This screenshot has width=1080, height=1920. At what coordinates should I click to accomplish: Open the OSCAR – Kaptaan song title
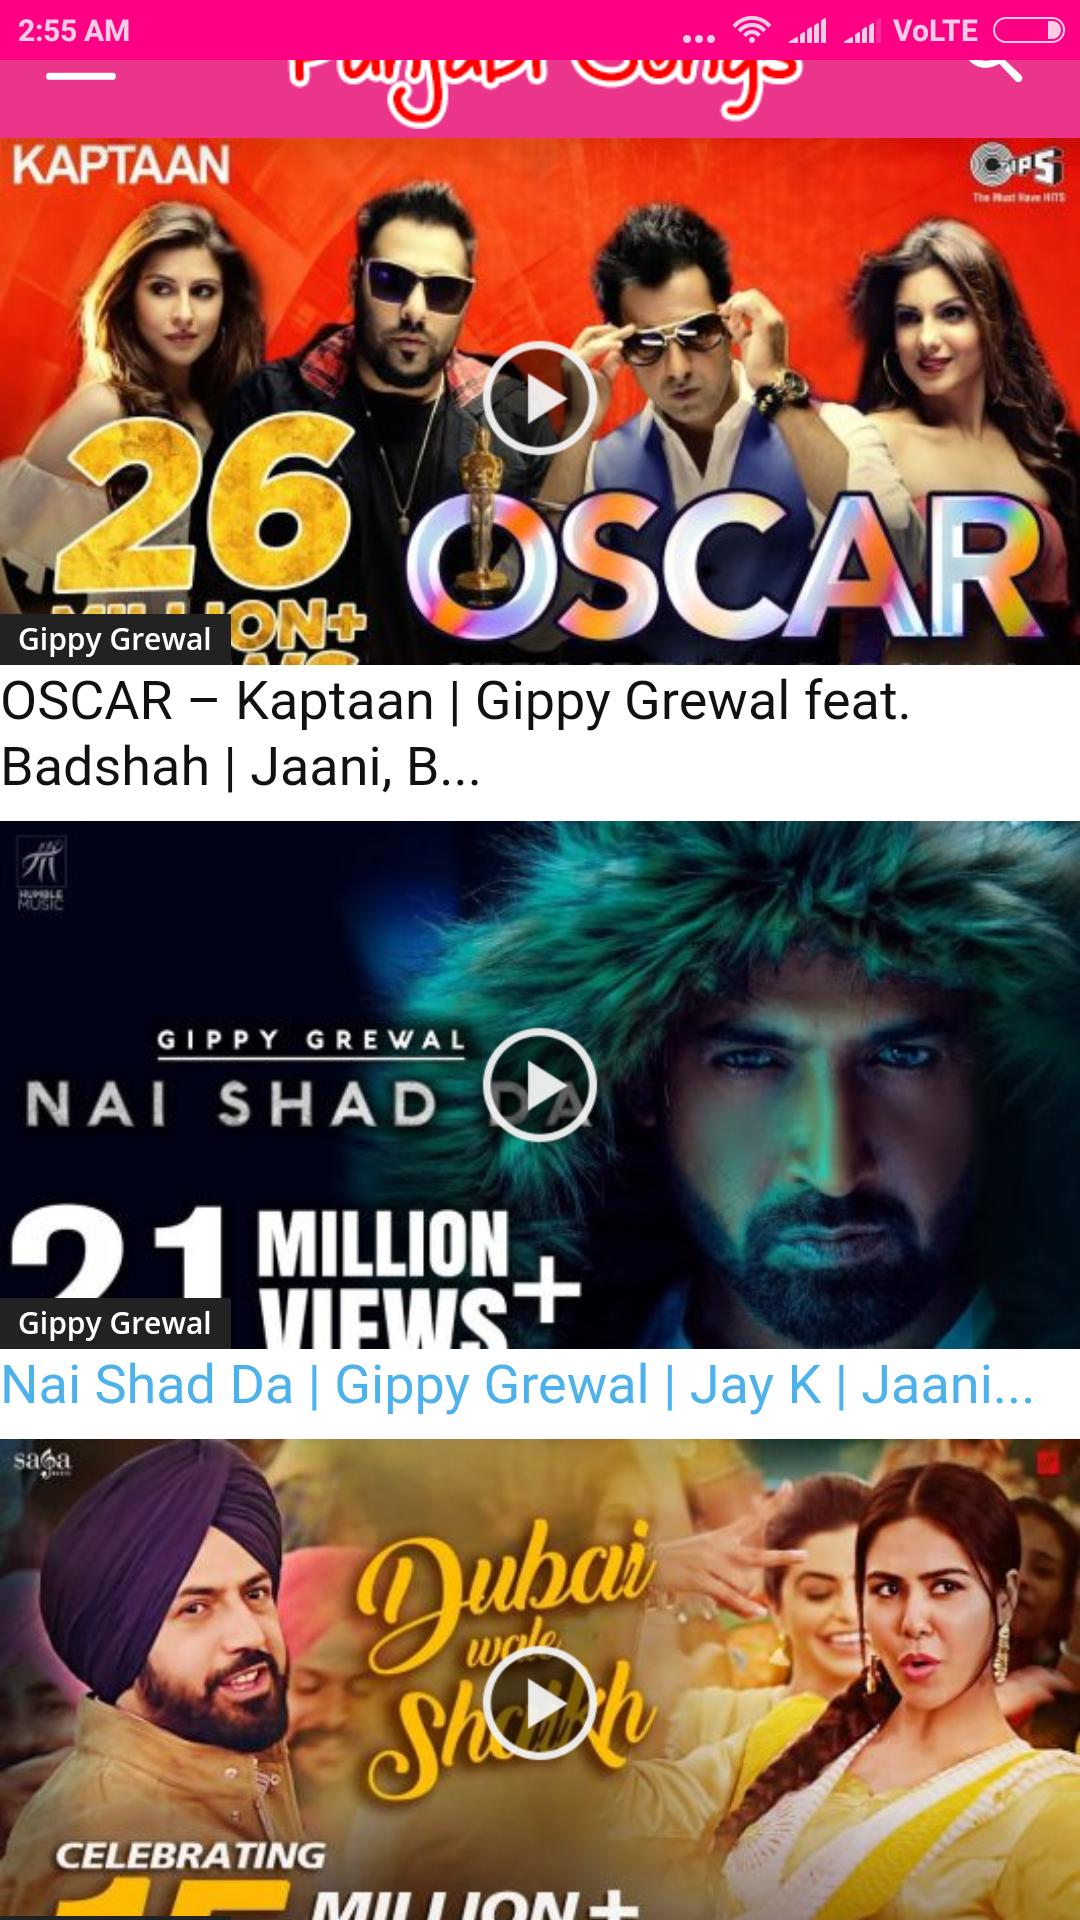click(456, 733)
